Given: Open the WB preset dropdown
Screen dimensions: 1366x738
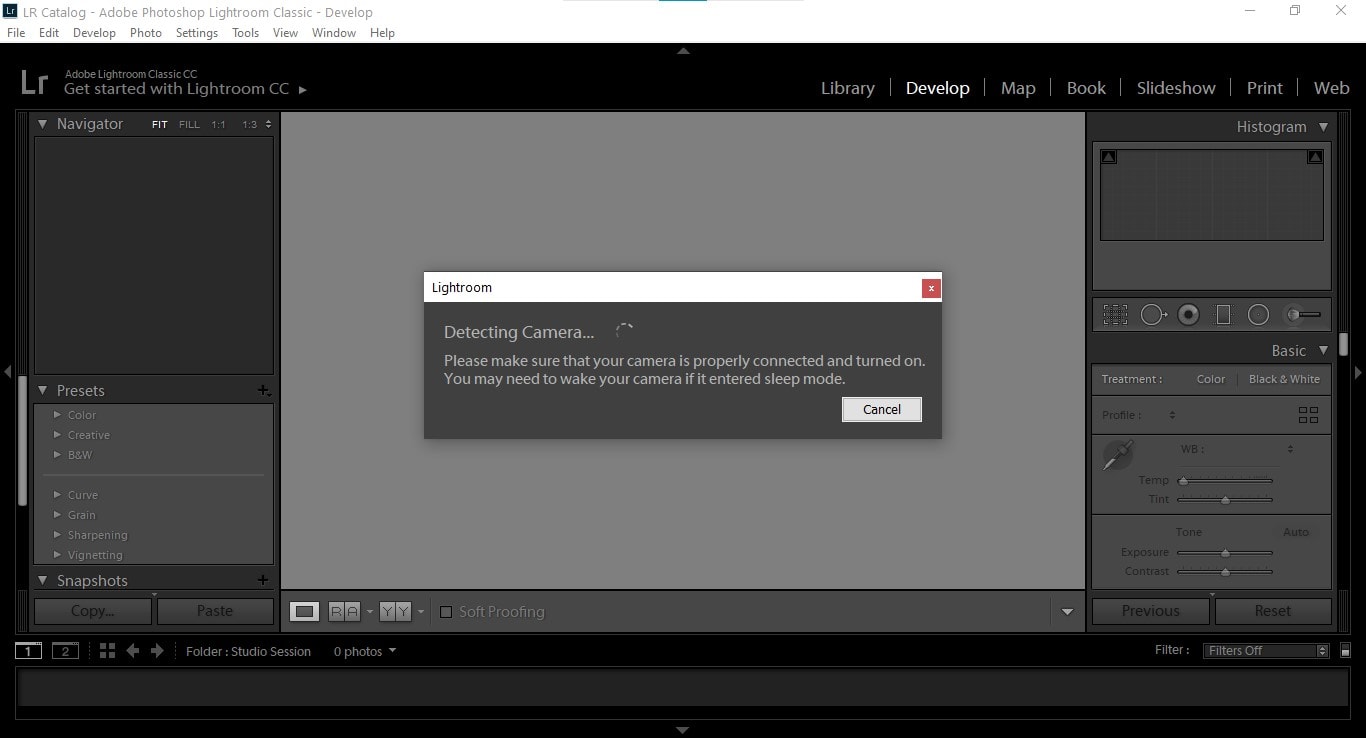Looking at the screenshot, I should coord(1290,449).
